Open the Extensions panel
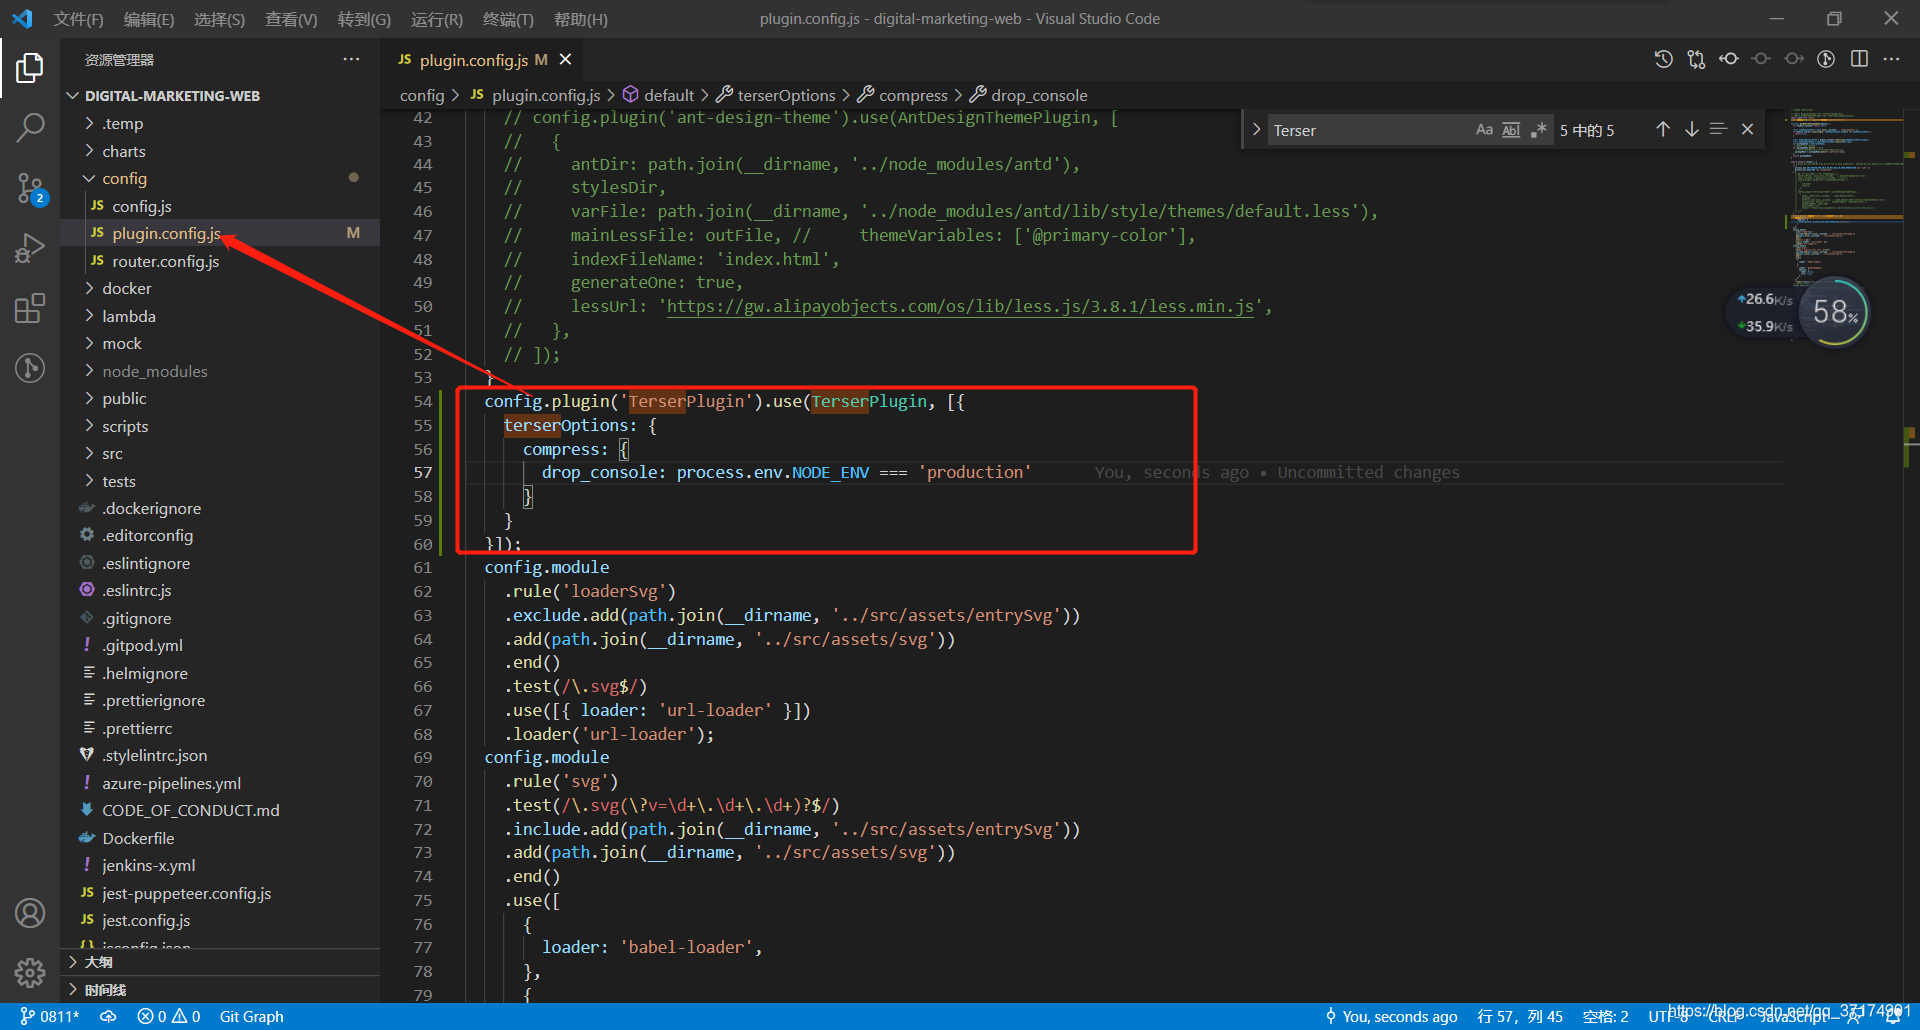 (x=30, y=308)
